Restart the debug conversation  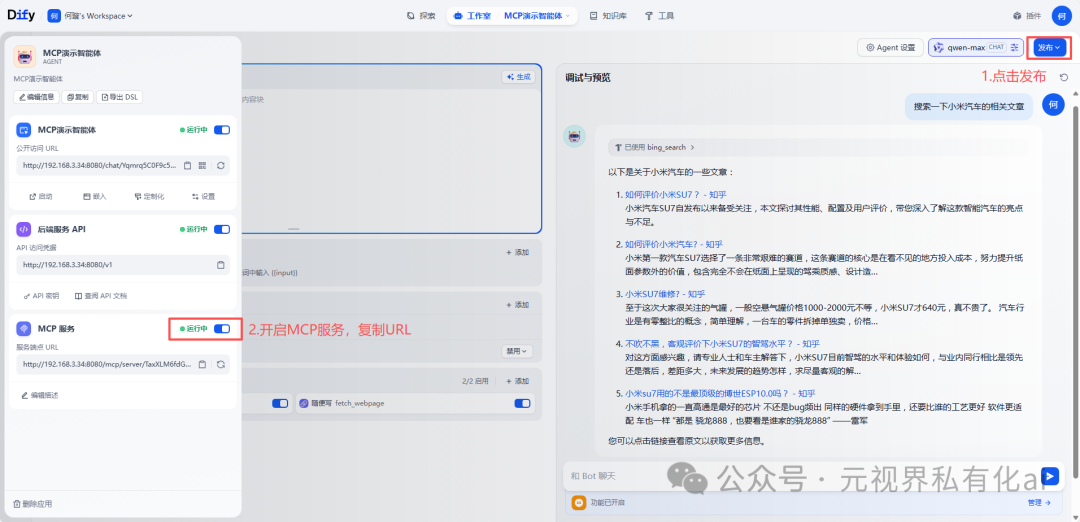coord(1063,77)
